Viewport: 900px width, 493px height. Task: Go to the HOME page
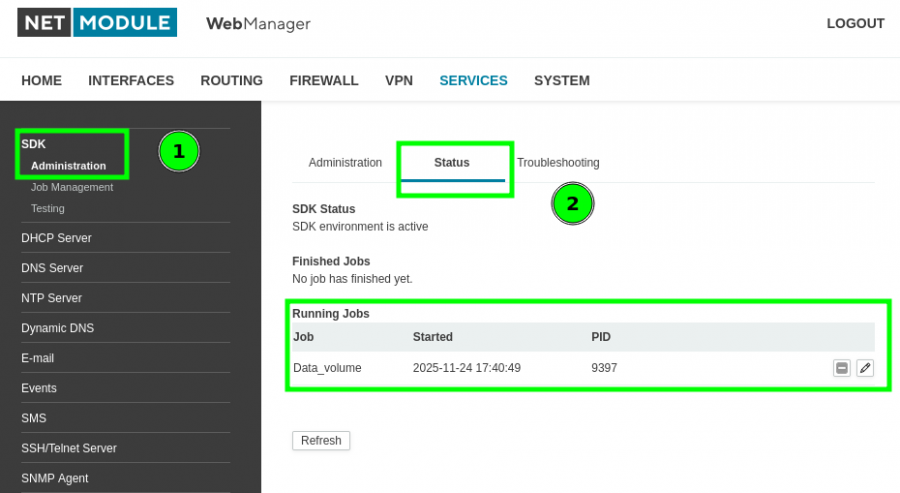(41, 81)
